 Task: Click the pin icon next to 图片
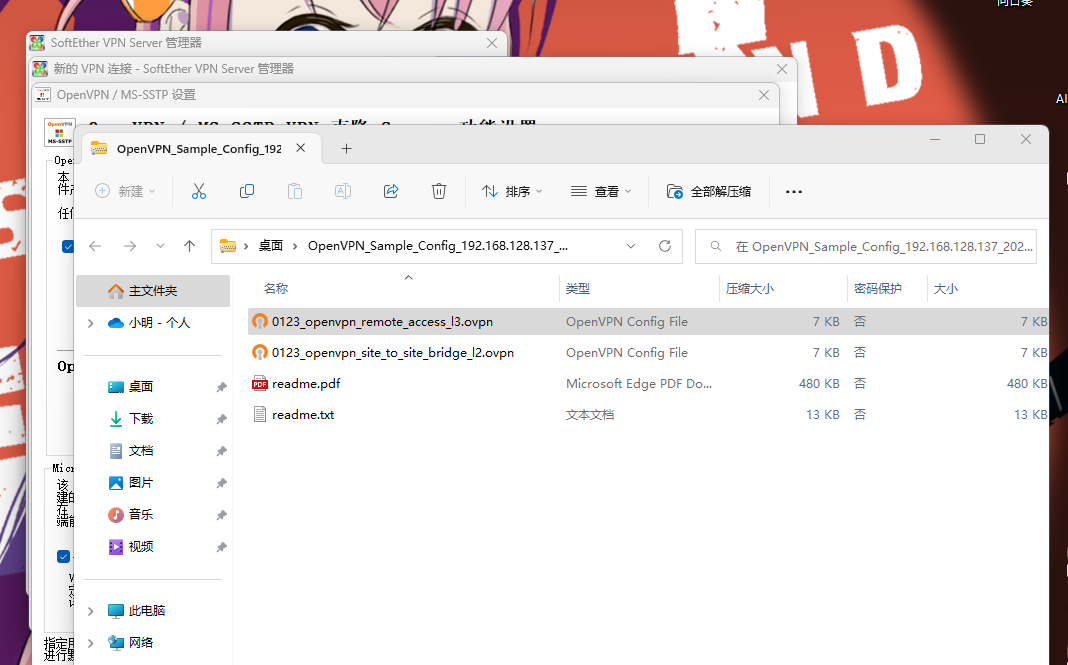click(x=221, y=483)
